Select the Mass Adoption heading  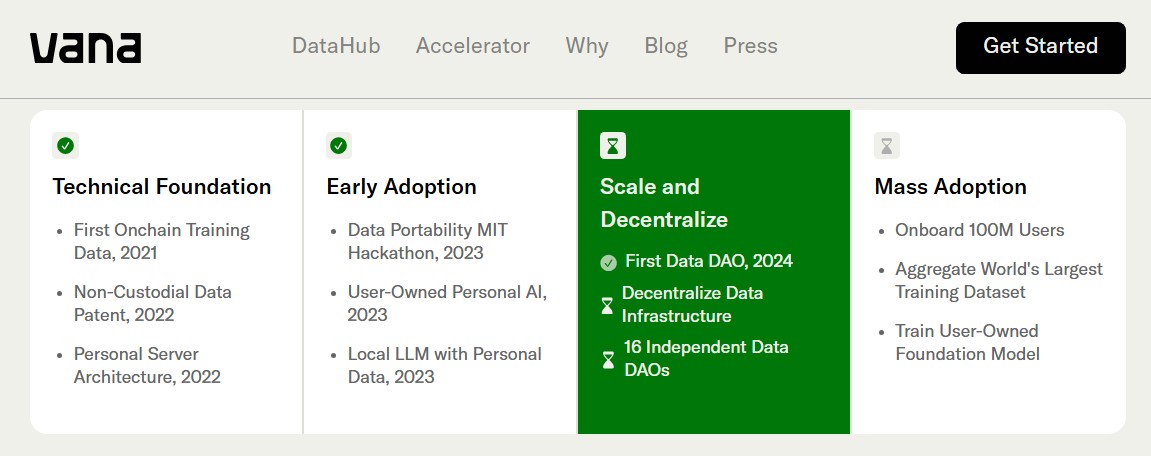pyautogui.click(x=951, y=187)
